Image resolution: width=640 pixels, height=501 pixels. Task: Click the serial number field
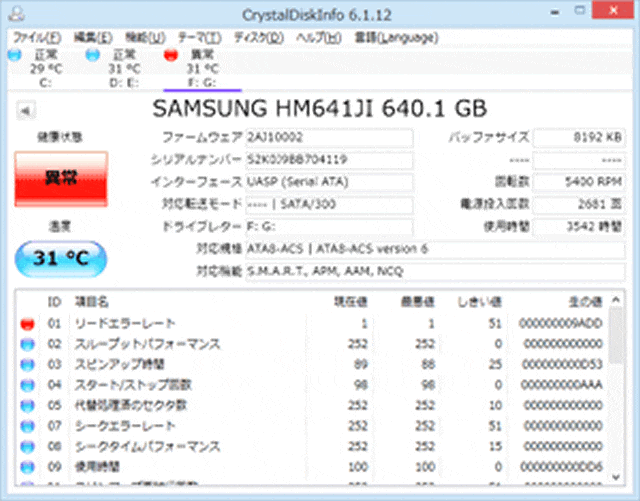329,160
